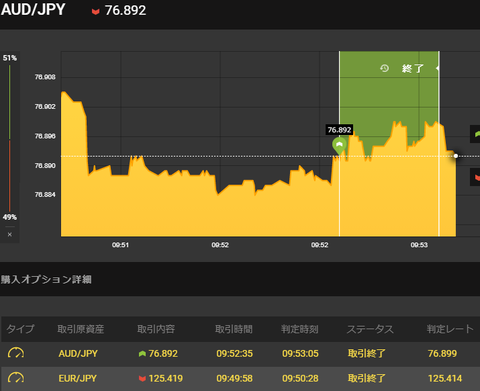Click trade time 09:49:58
The width and height of the screenshot is (480, 391).
pos(234,378)
